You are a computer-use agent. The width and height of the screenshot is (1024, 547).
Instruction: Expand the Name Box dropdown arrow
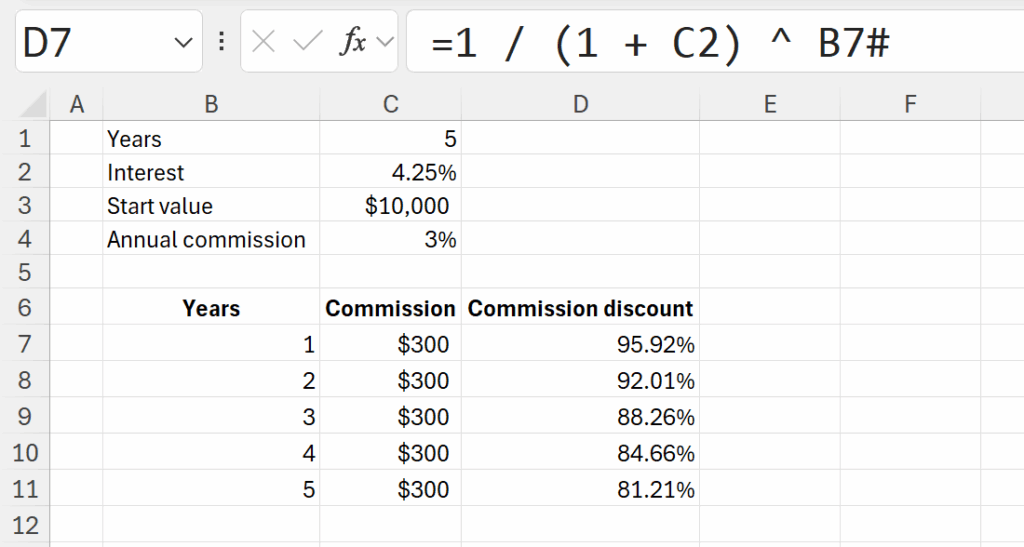(183, 42)
